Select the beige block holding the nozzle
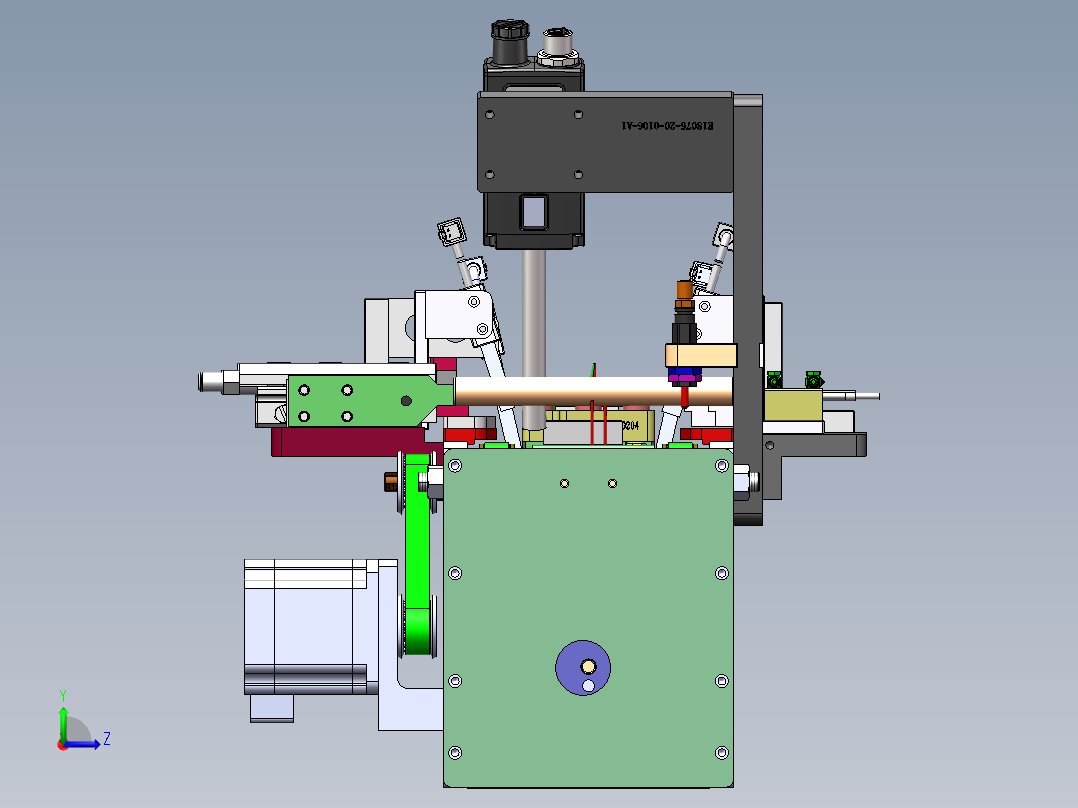1078x808 pixels. click(x=701, y=356)
